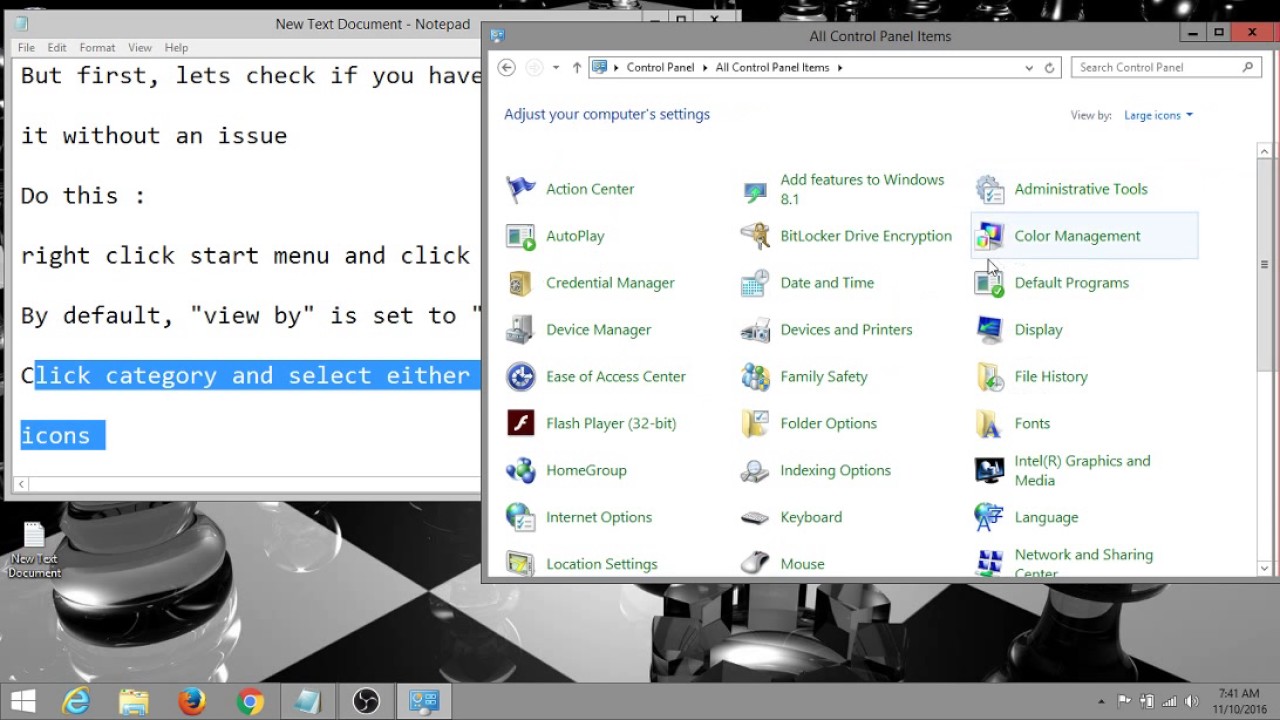Open Notepad's File menu
1280x720 pixels.
(26, 47)
